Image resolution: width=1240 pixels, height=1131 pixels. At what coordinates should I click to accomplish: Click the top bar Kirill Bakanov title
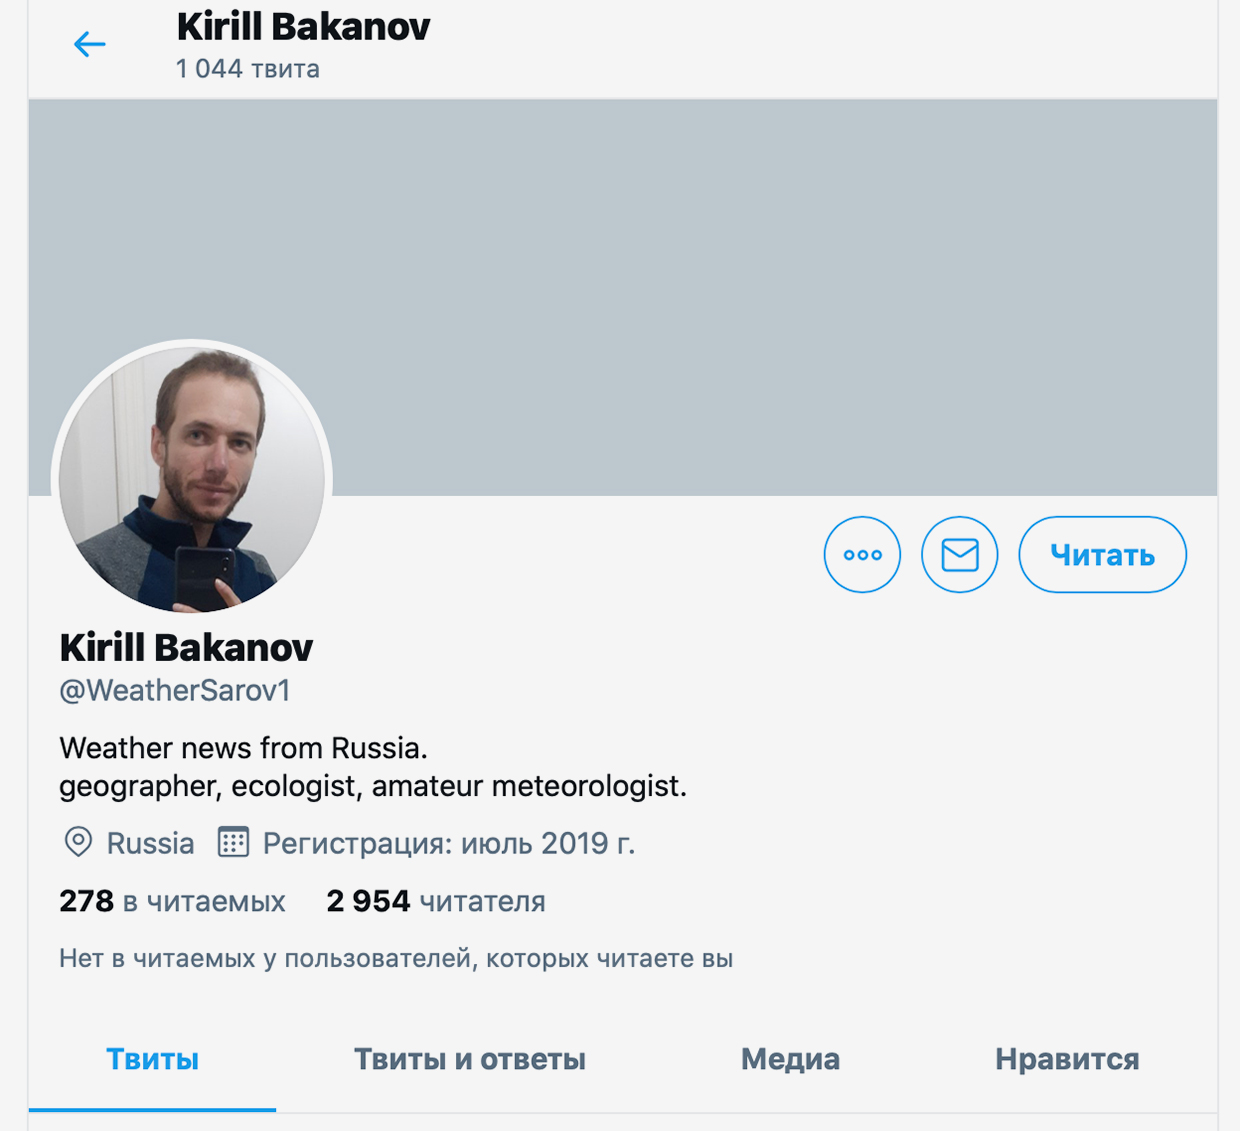click(303, 27)
